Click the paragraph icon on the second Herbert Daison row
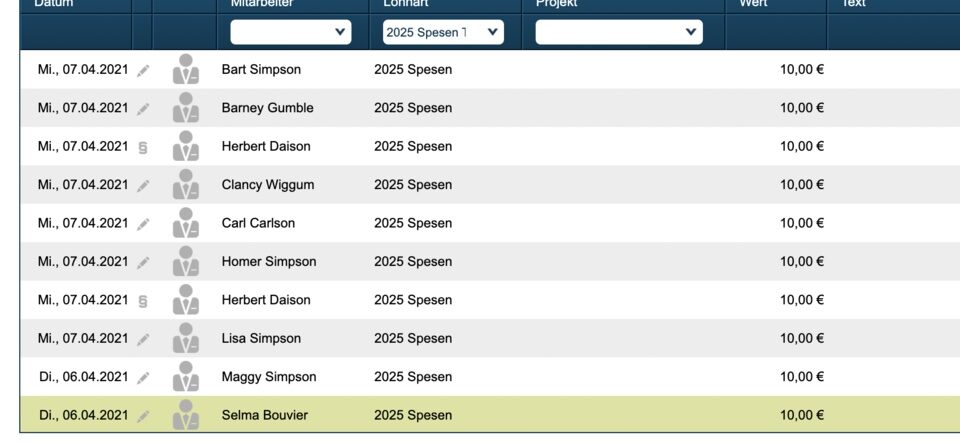This screenshot has height=443, width=960. click(143, 300)
